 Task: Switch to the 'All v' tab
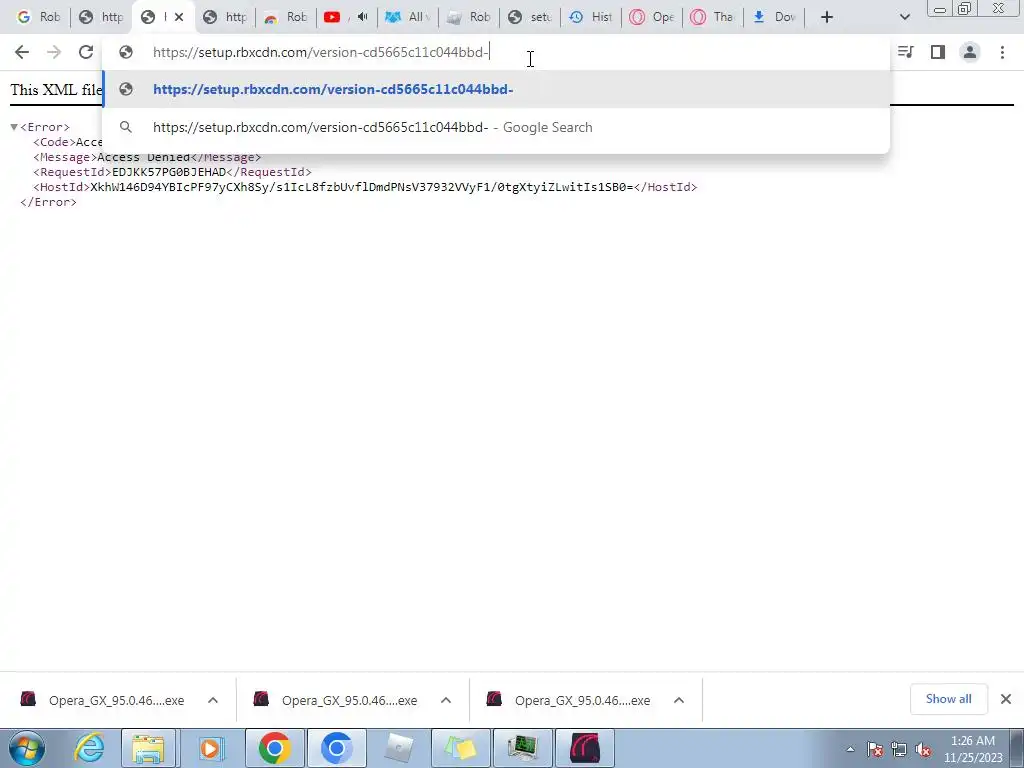[x=408, y=17]
